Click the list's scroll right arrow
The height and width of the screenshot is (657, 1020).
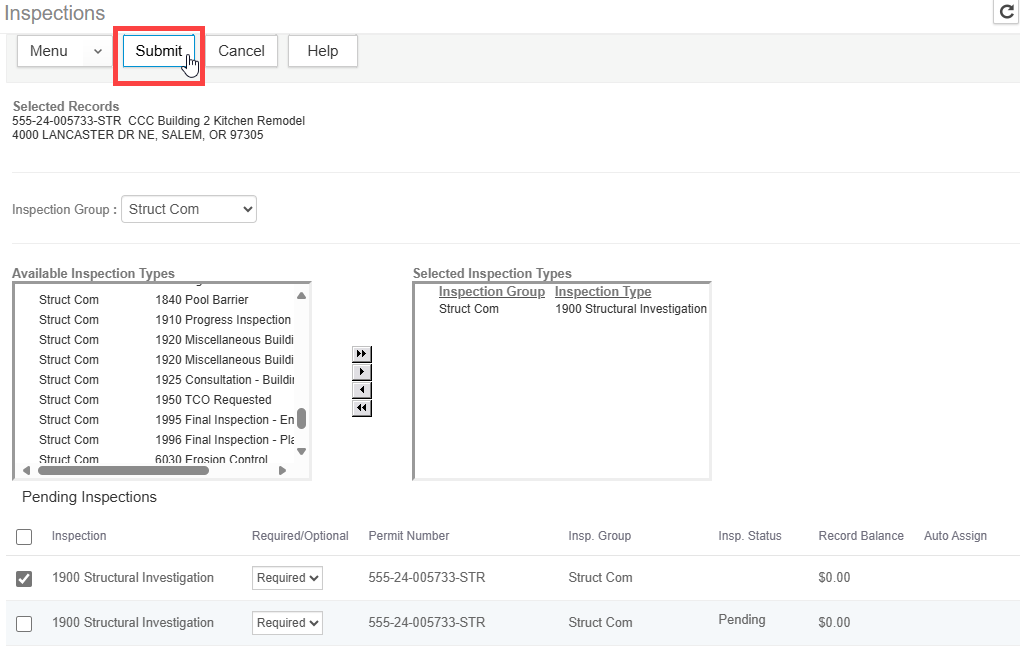click(x=282, y=470)
